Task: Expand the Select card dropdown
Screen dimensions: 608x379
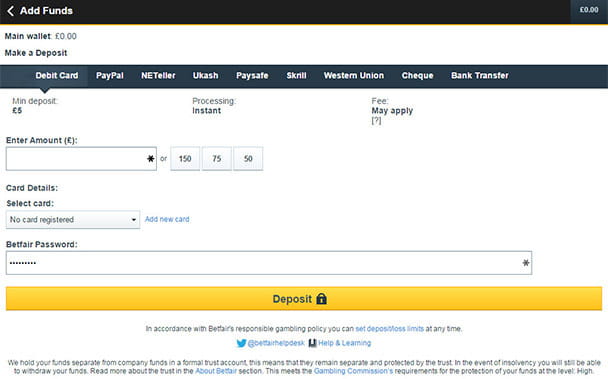Action: (73, 220)
